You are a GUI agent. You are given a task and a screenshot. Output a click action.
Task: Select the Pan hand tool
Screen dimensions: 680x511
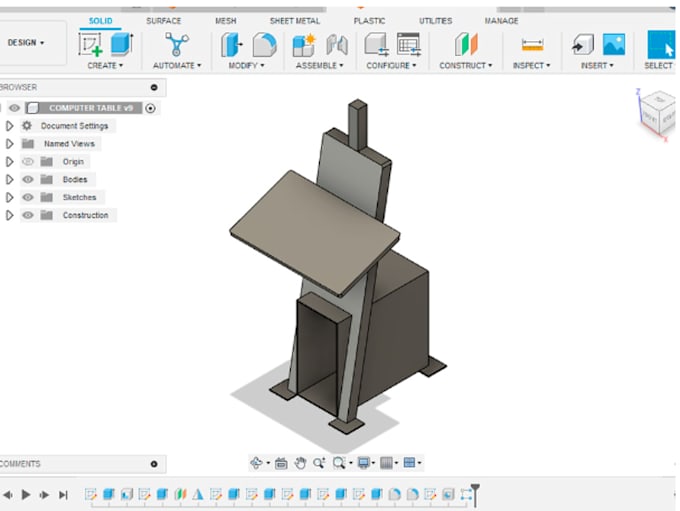pos(300,463)
